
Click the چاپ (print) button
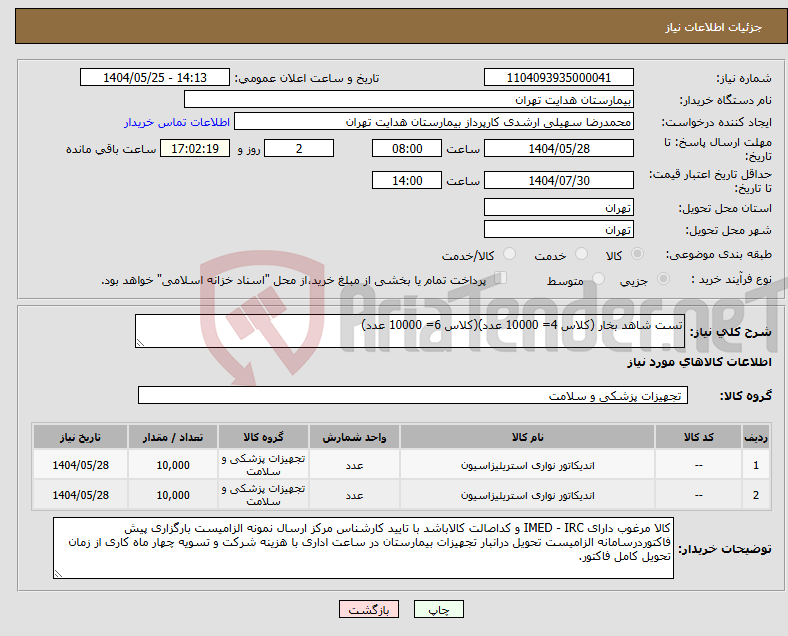438,609
